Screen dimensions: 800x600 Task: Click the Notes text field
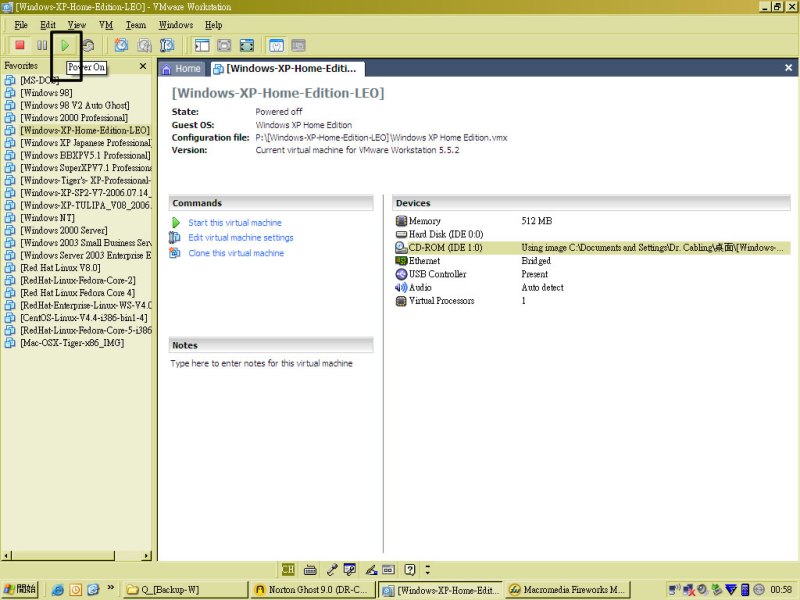[x=262, y=363]
